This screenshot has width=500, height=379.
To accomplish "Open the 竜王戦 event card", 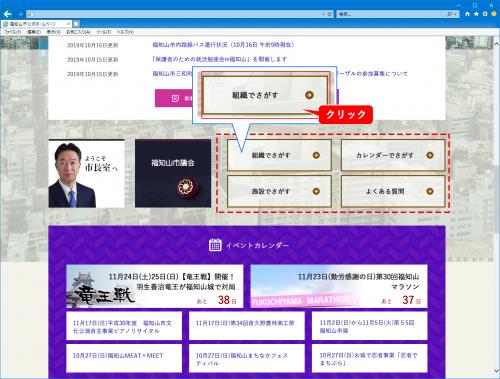I will 155,286.
